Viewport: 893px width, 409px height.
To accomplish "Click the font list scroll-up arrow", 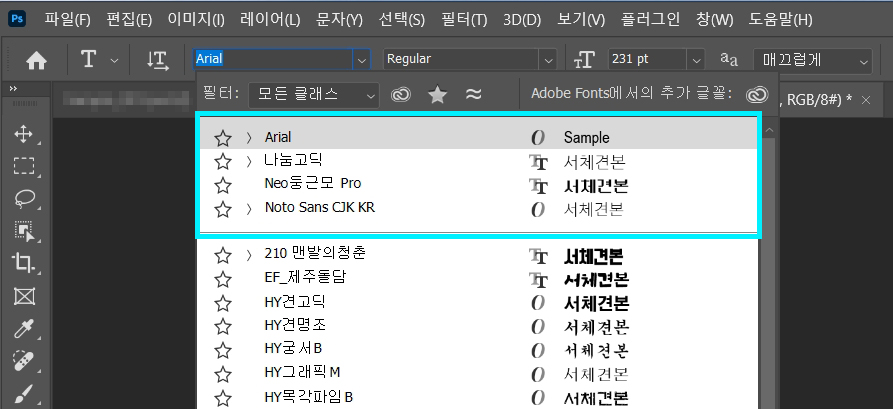I will click(769, 130).
